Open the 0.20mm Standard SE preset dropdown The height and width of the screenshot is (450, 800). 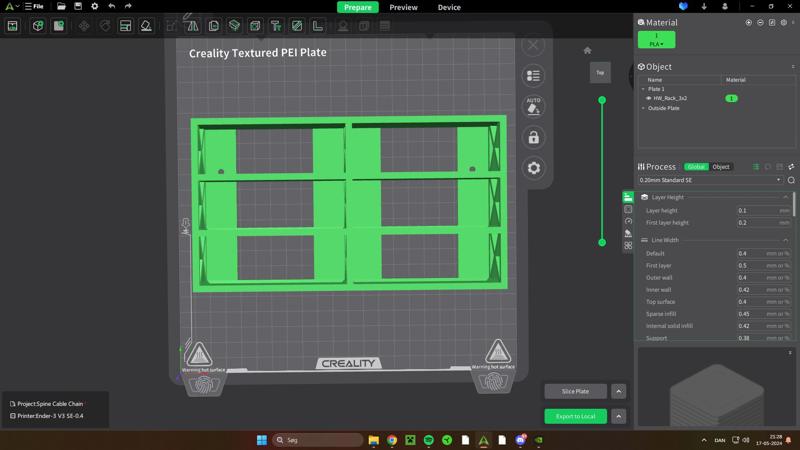pyautogui.click(x=710, y=180)
